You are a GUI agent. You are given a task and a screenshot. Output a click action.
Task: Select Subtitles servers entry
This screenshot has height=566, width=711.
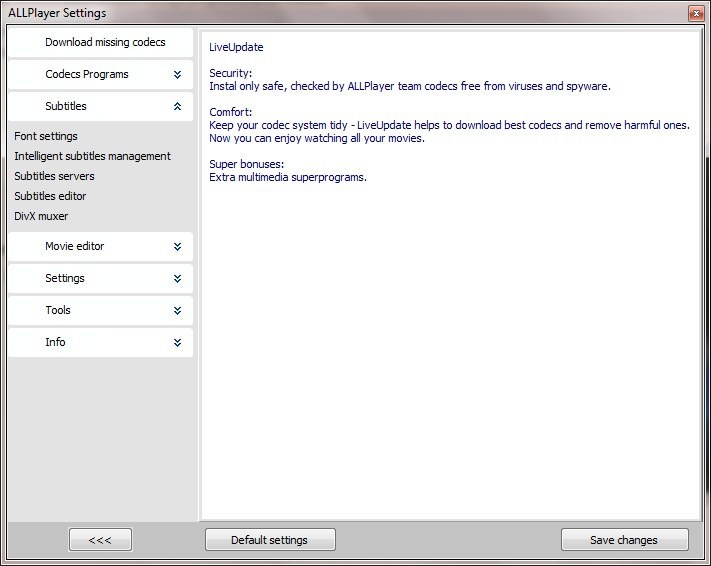[x=54, y=176]
